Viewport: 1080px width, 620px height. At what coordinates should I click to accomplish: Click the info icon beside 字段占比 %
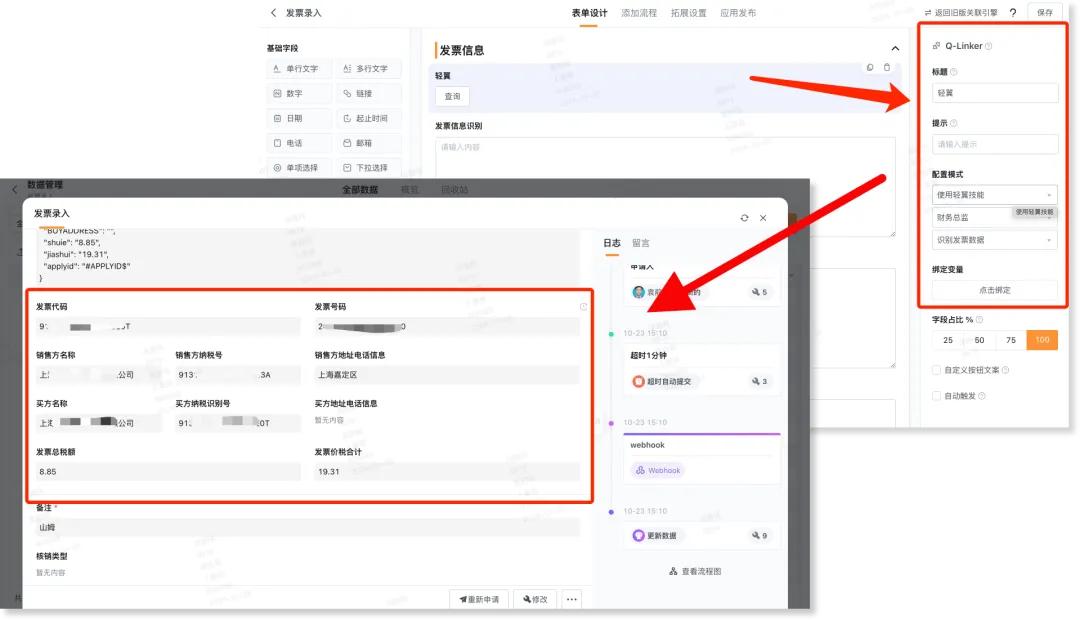979,320
